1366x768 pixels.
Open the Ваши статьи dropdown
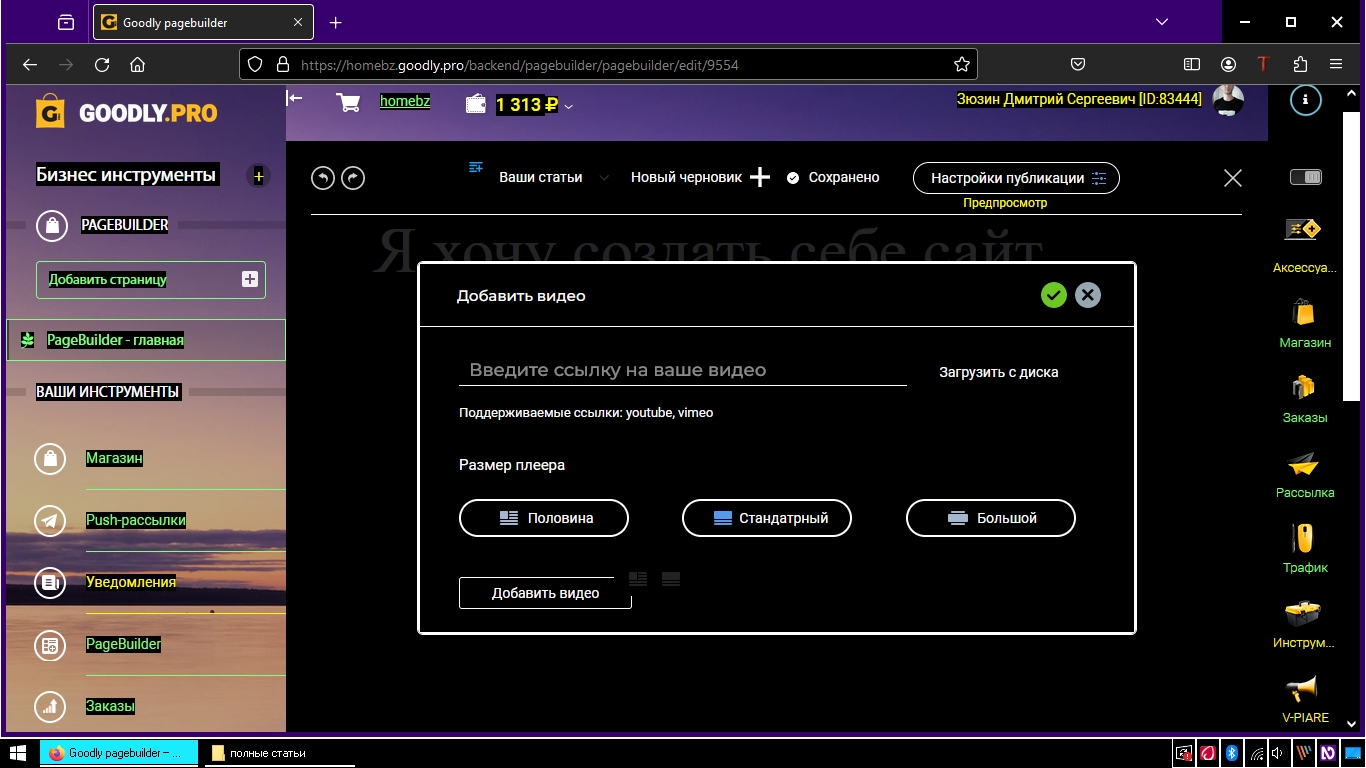click(555, 177)
